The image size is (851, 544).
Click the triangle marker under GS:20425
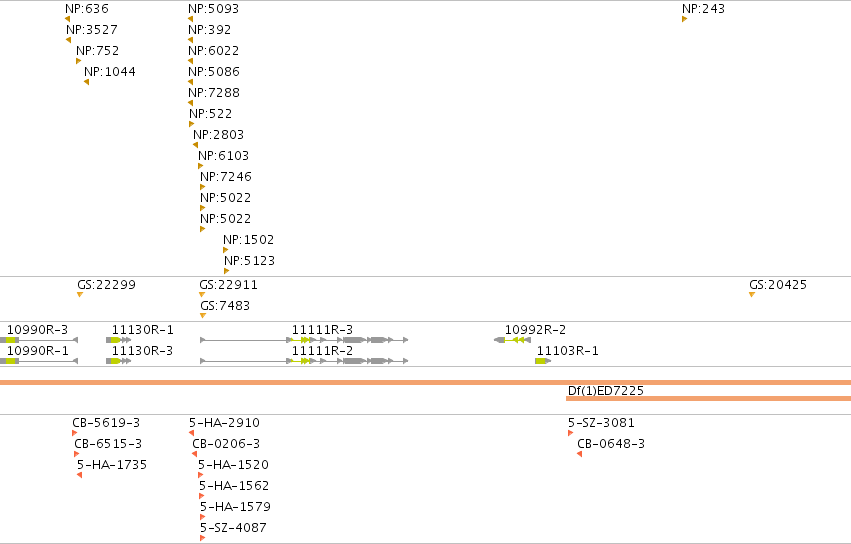752,294
